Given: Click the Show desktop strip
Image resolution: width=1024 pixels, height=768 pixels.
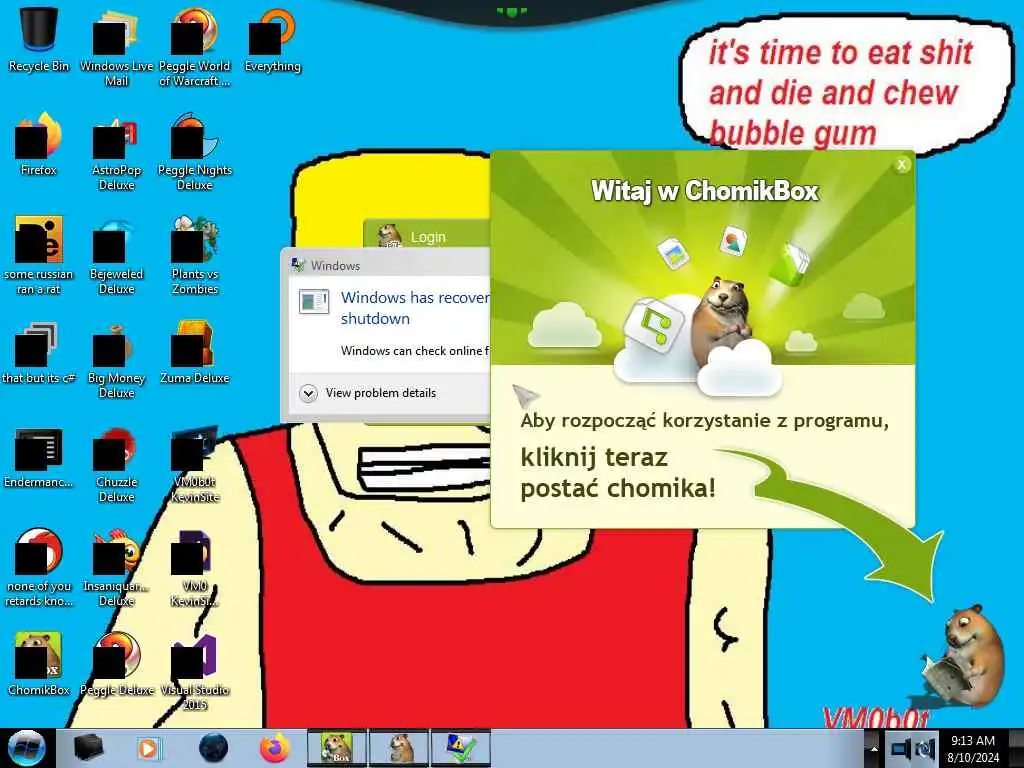Looking at the screenshot, I should (1016, 748).
